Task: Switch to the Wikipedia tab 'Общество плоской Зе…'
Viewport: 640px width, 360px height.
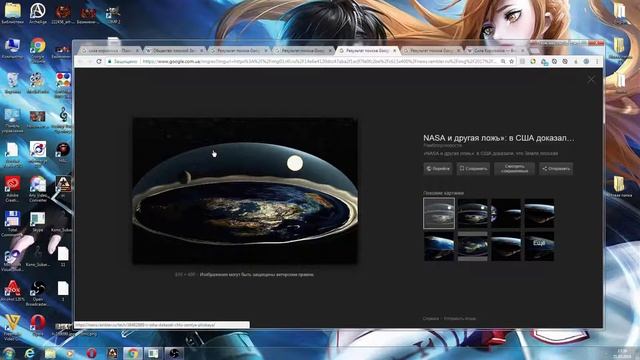Action: pos(174,50)
